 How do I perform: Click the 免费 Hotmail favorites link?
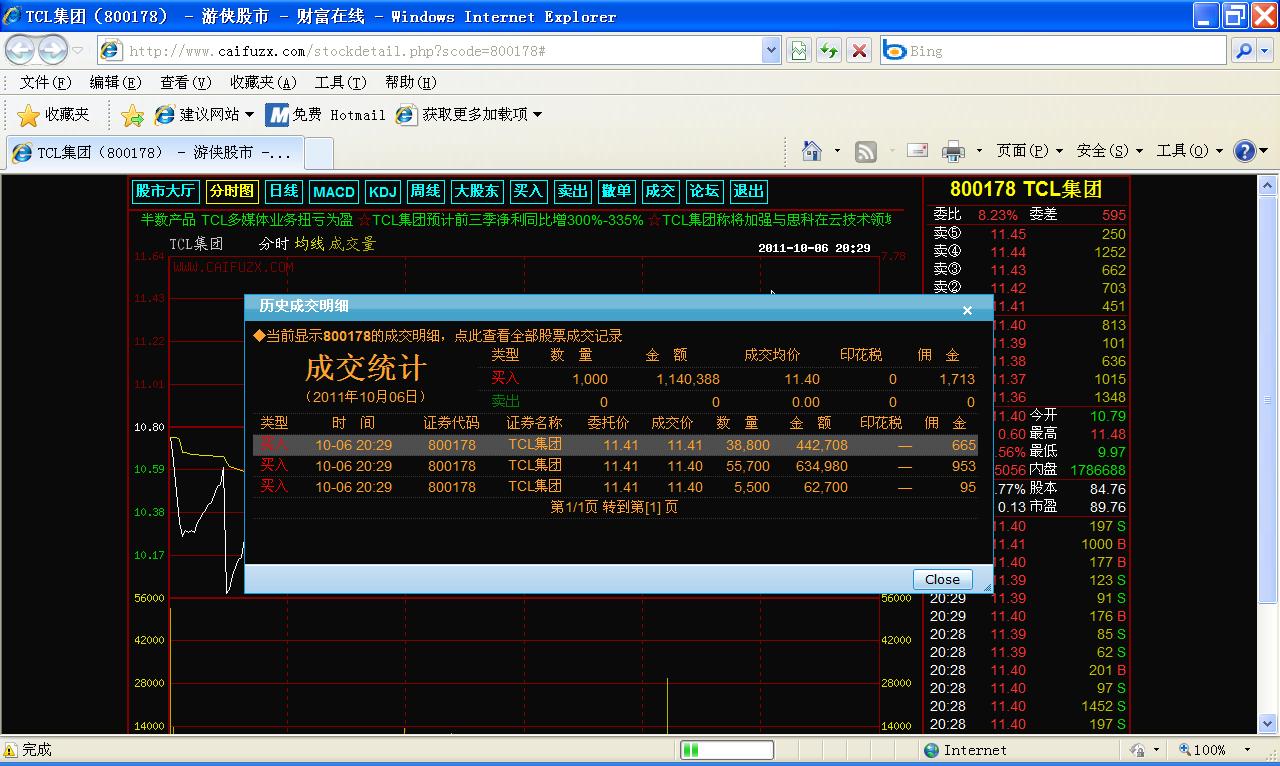pyautogui.click(x=325, y=115)
